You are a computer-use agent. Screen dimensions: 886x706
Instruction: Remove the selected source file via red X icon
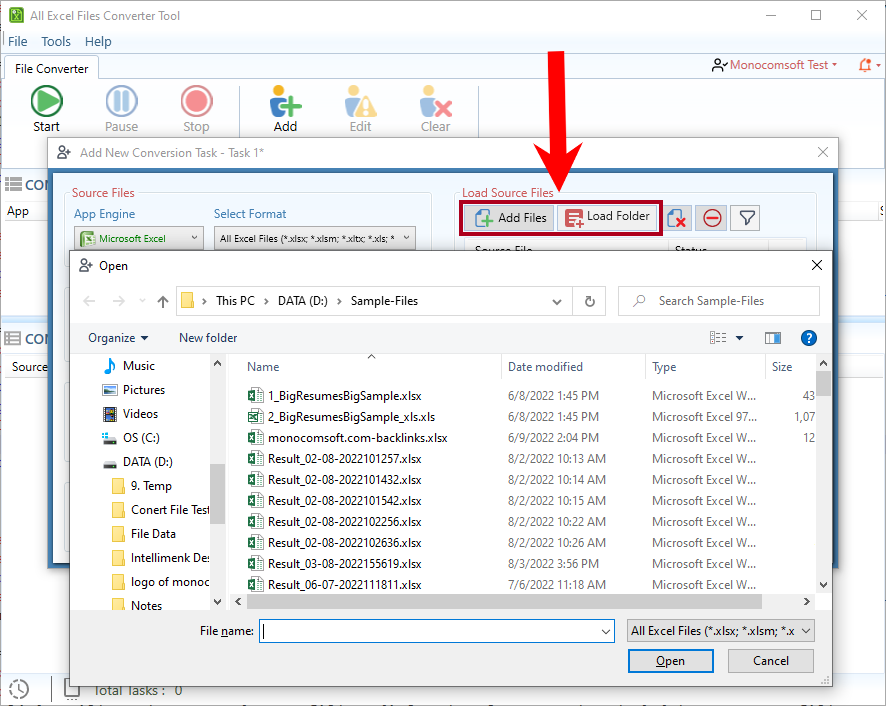[678, 217]
